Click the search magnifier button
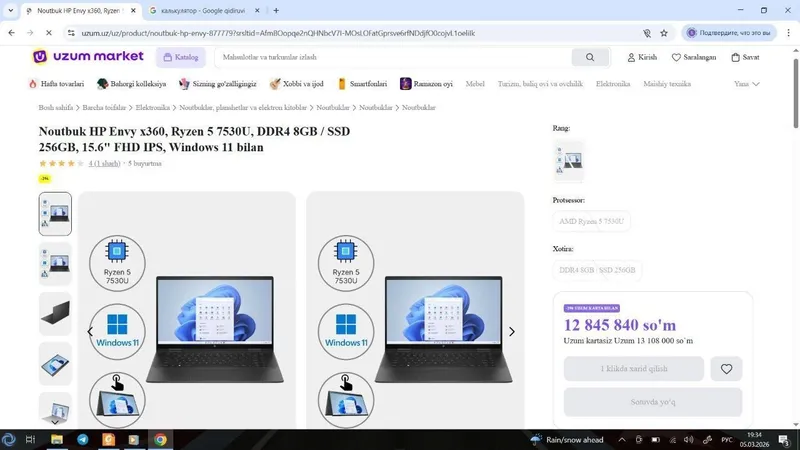The image size is (800, 450). tap(590, 57)
